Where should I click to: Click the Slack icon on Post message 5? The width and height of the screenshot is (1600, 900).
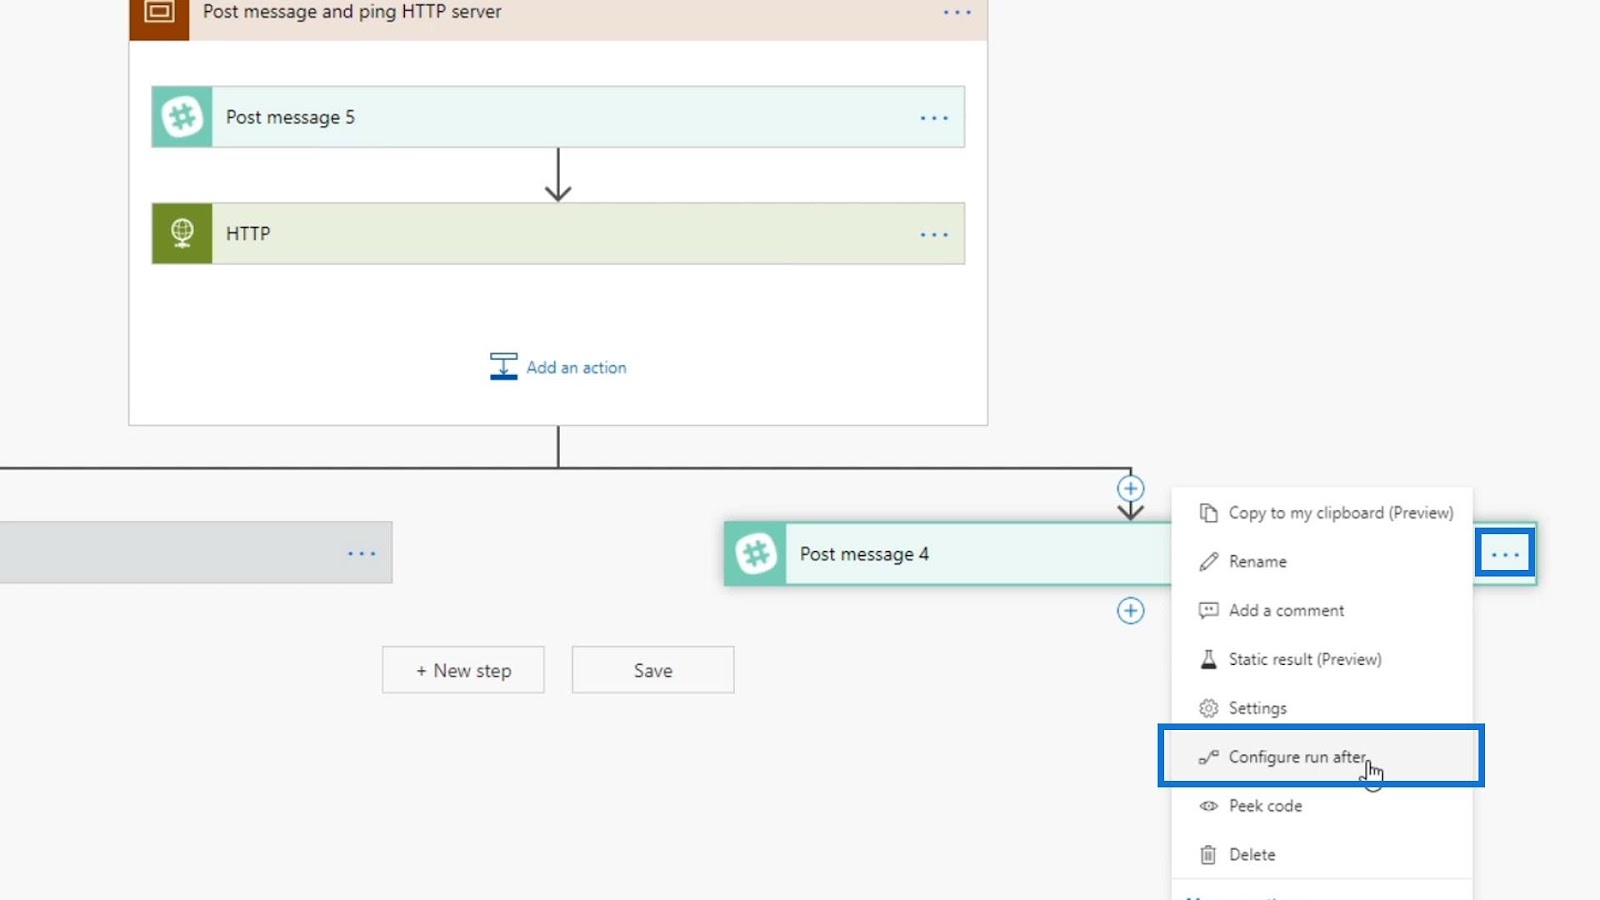click(x=182, y=117)
